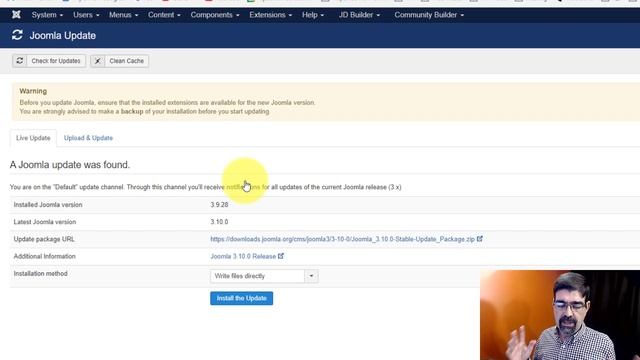This screenshot has height=360, width=640.
Task: Click the Joomla Update refresh icon
Action: pyautogui.click(x=17, y=35)
